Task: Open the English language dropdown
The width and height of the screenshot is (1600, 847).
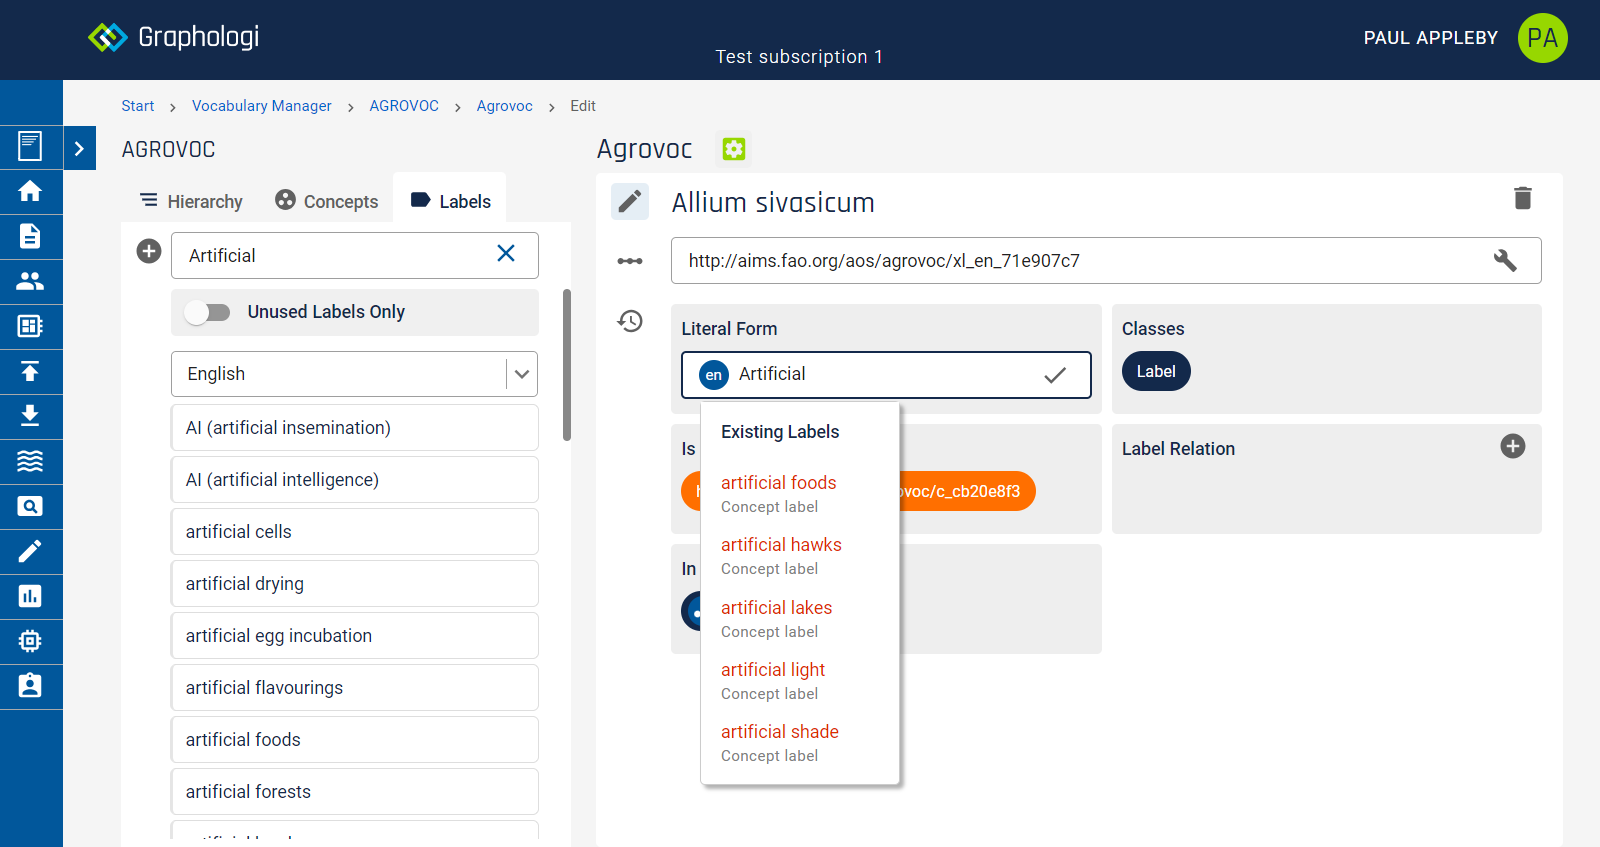Action: point(354,374)
